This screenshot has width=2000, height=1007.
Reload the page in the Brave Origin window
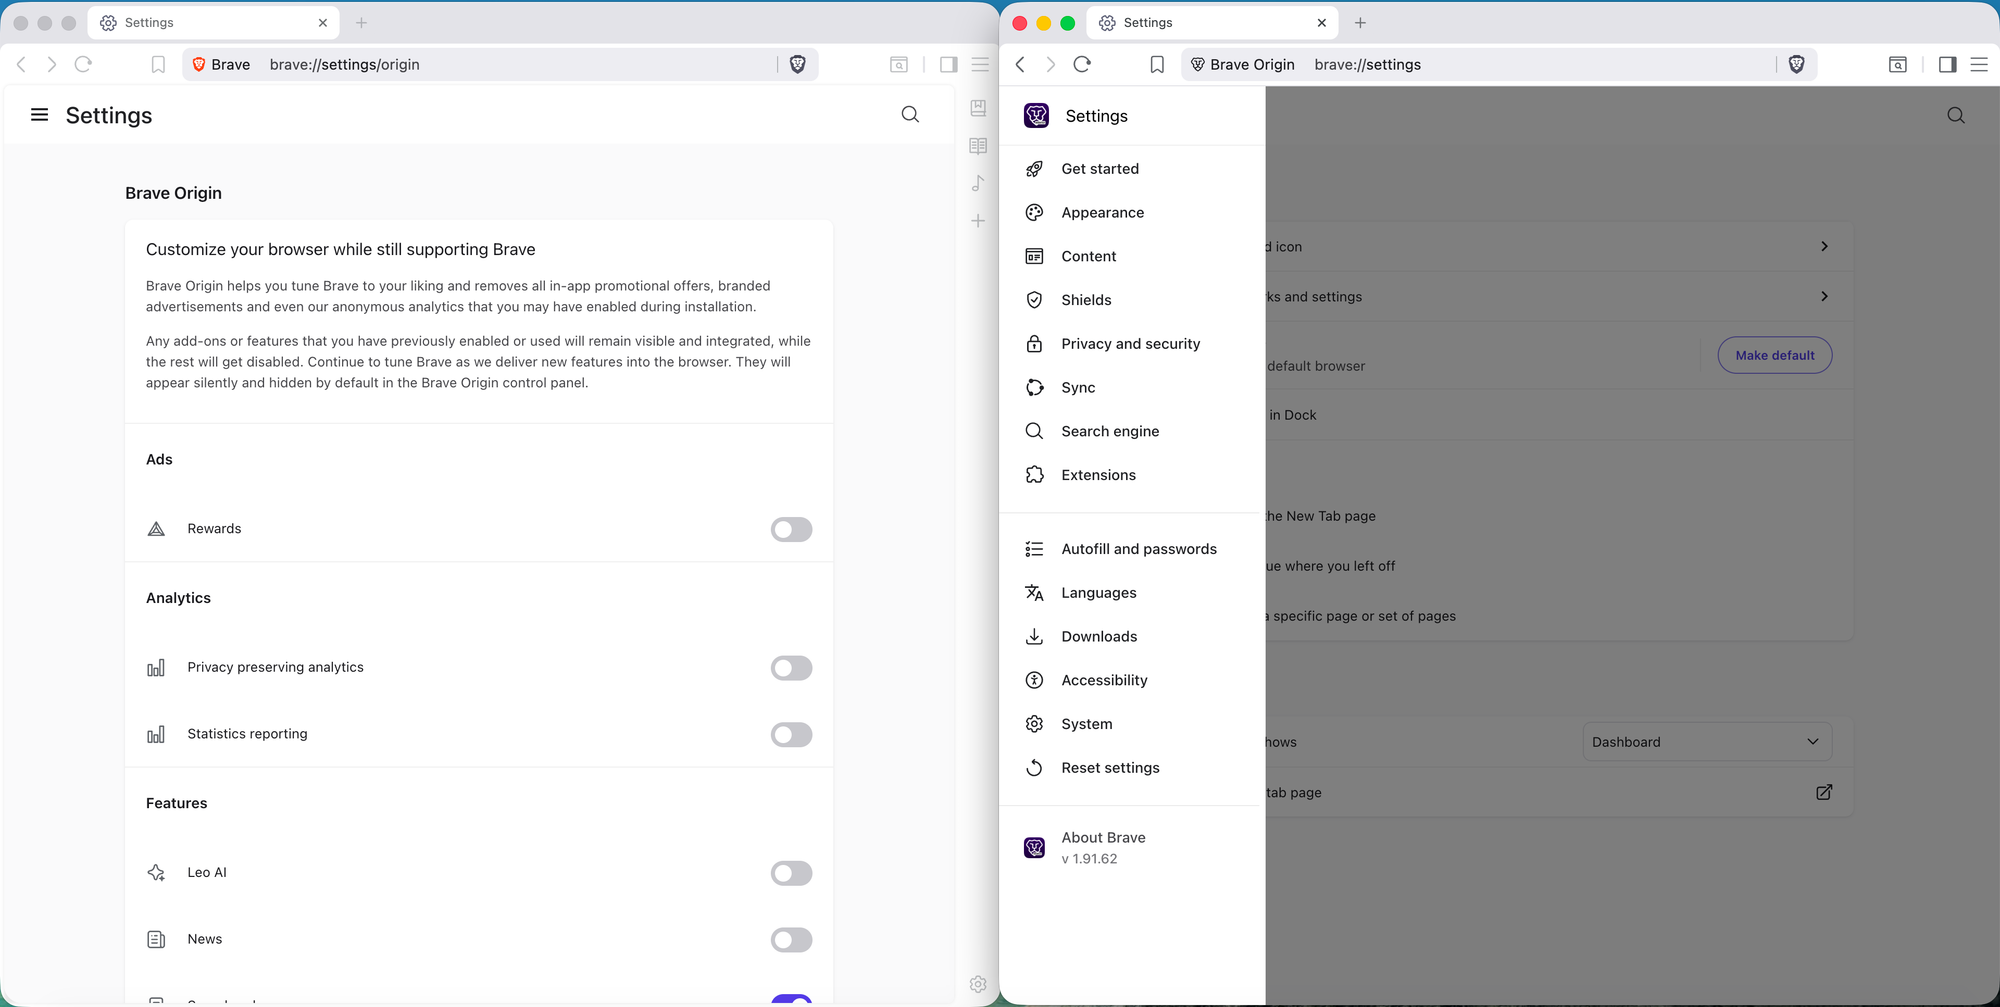point(1082,65)
